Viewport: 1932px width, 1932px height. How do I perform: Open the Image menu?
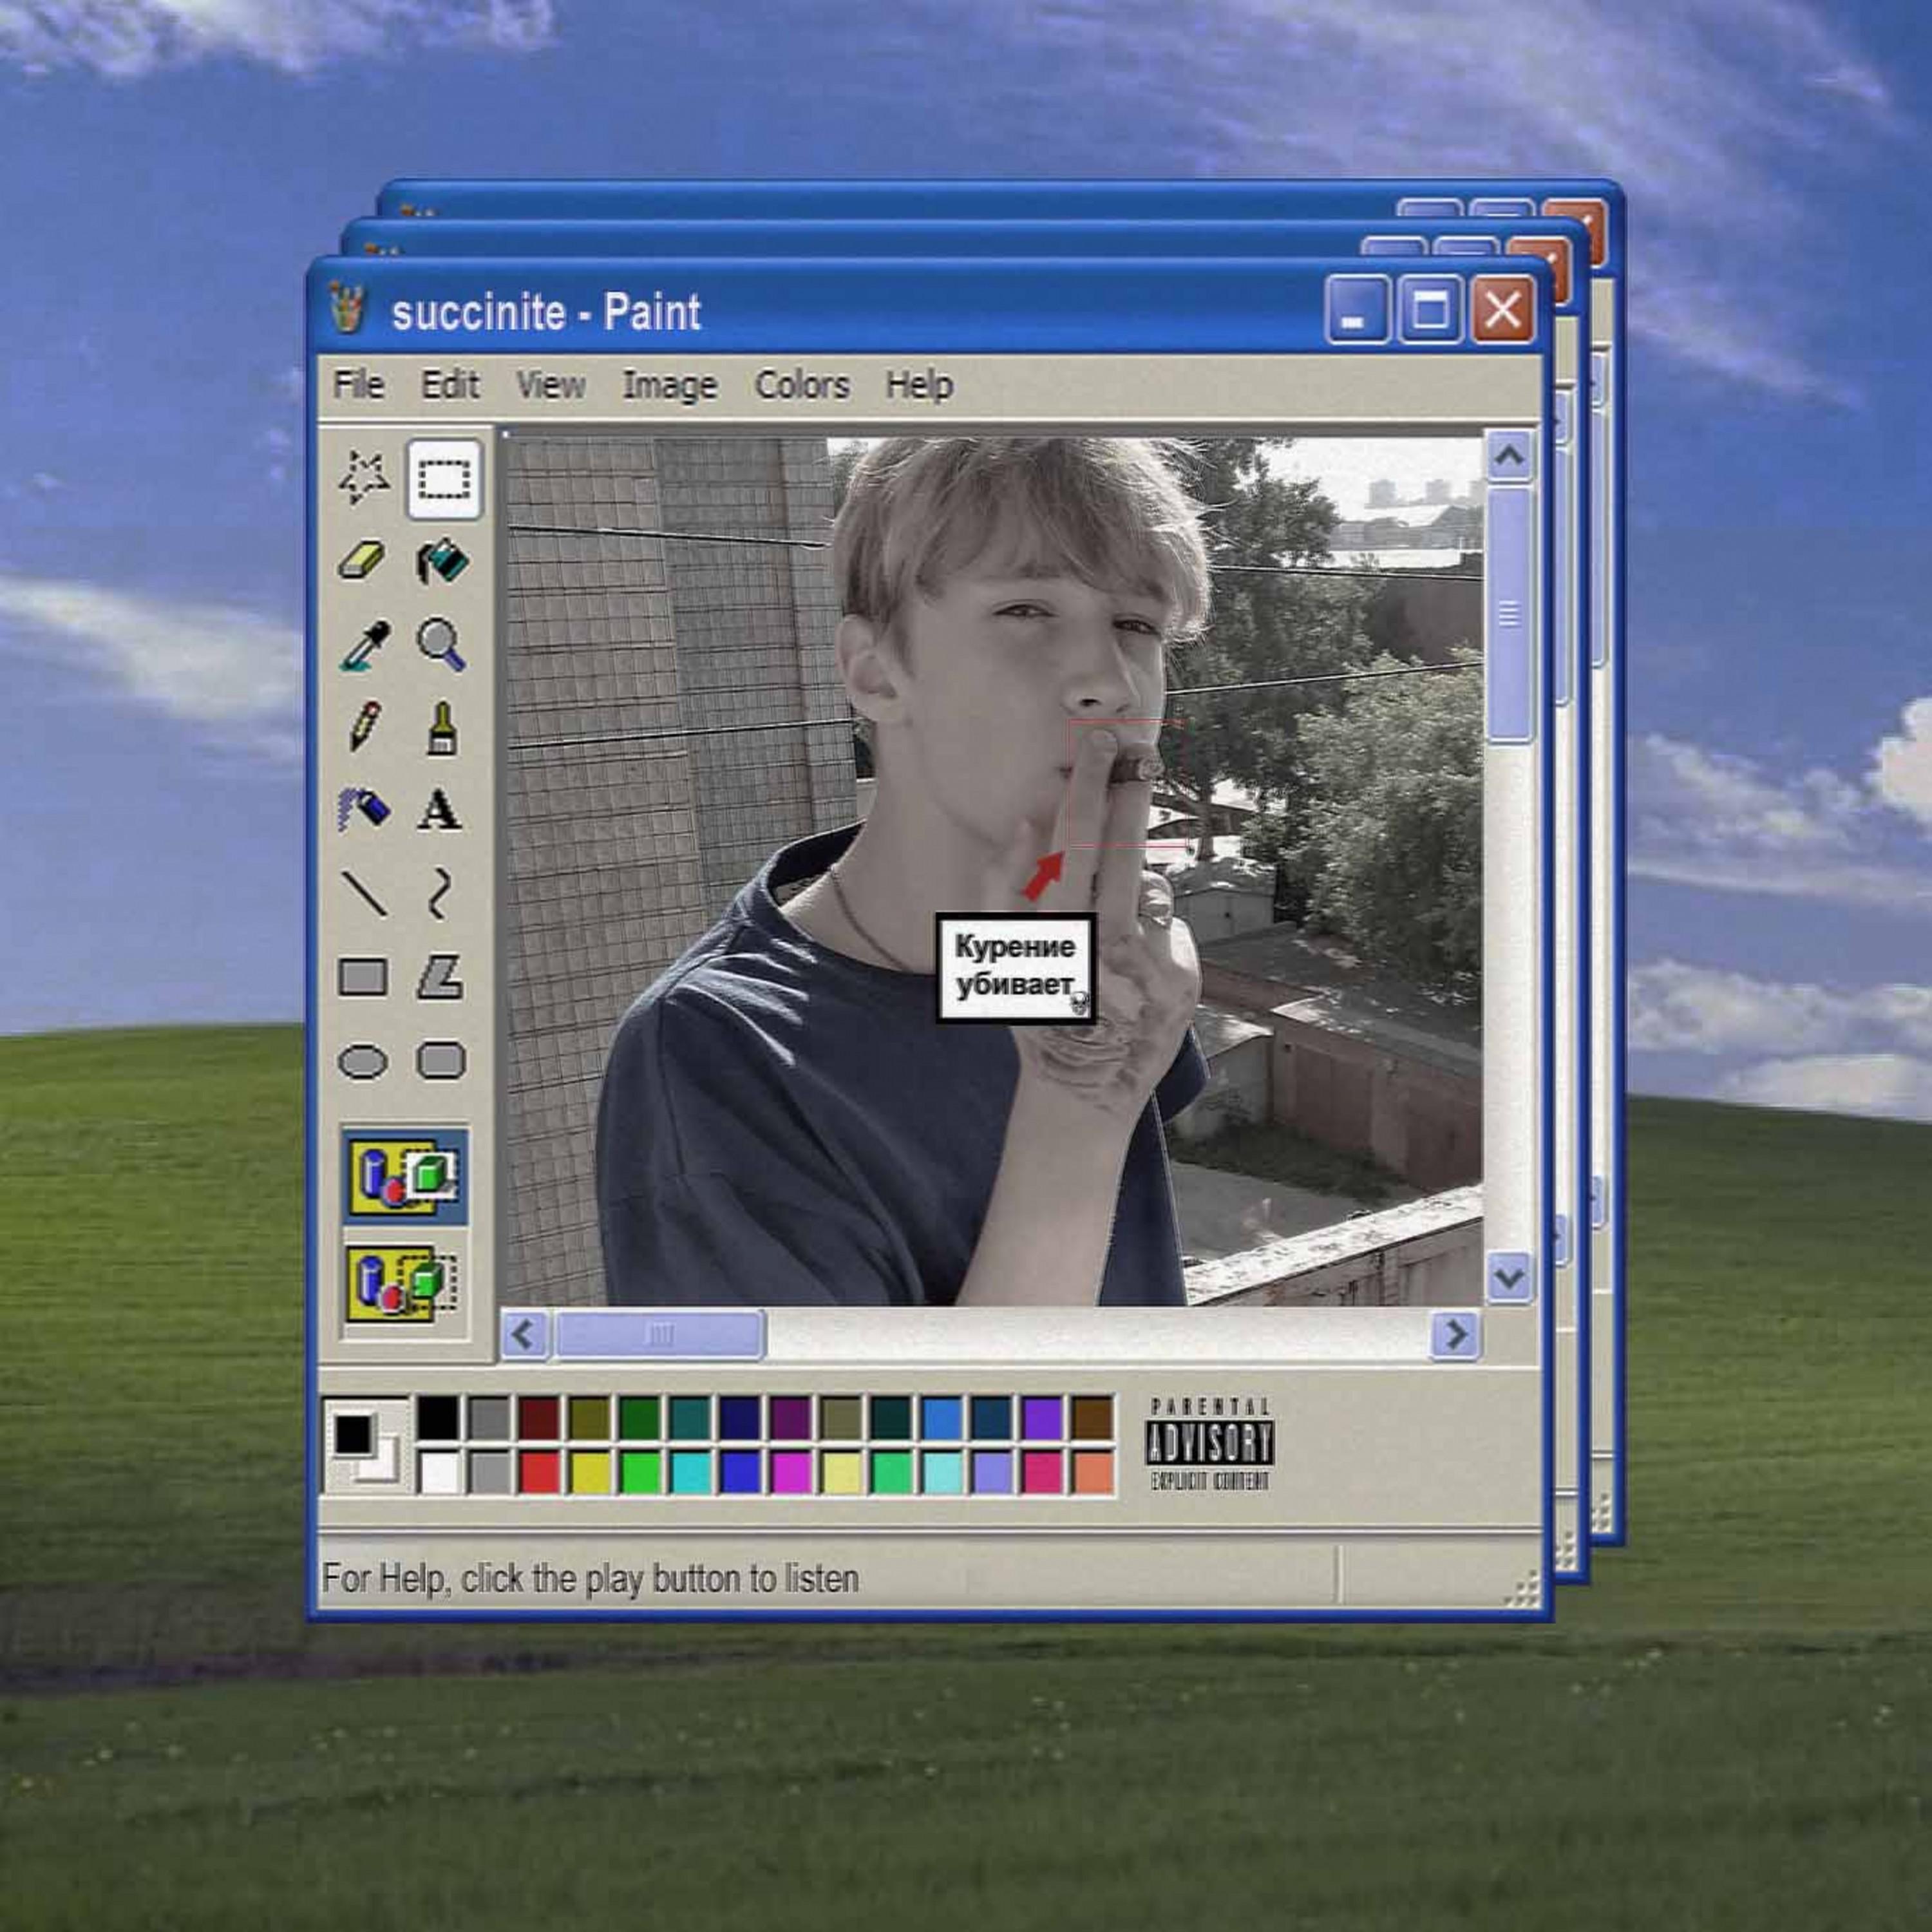point(670,385)
